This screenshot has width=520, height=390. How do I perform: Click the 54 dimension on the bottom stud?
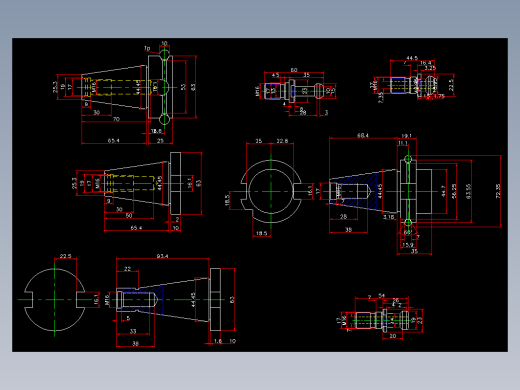382,296
